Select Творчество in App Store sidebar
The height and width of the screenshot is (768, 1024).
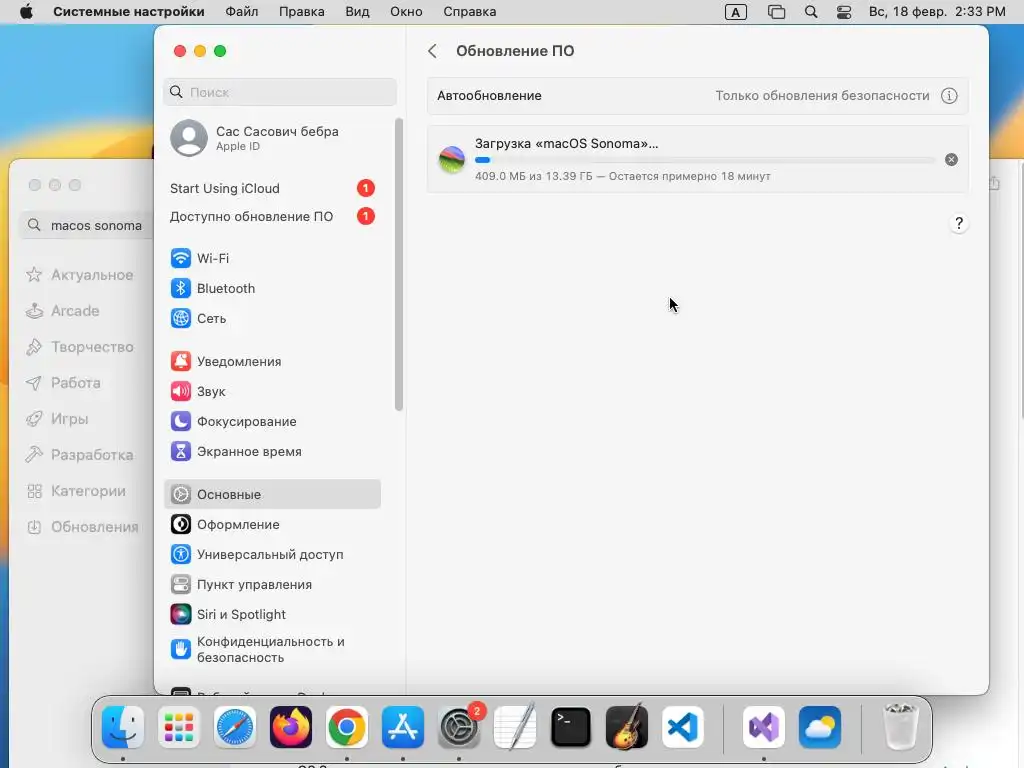coord(80,347)
